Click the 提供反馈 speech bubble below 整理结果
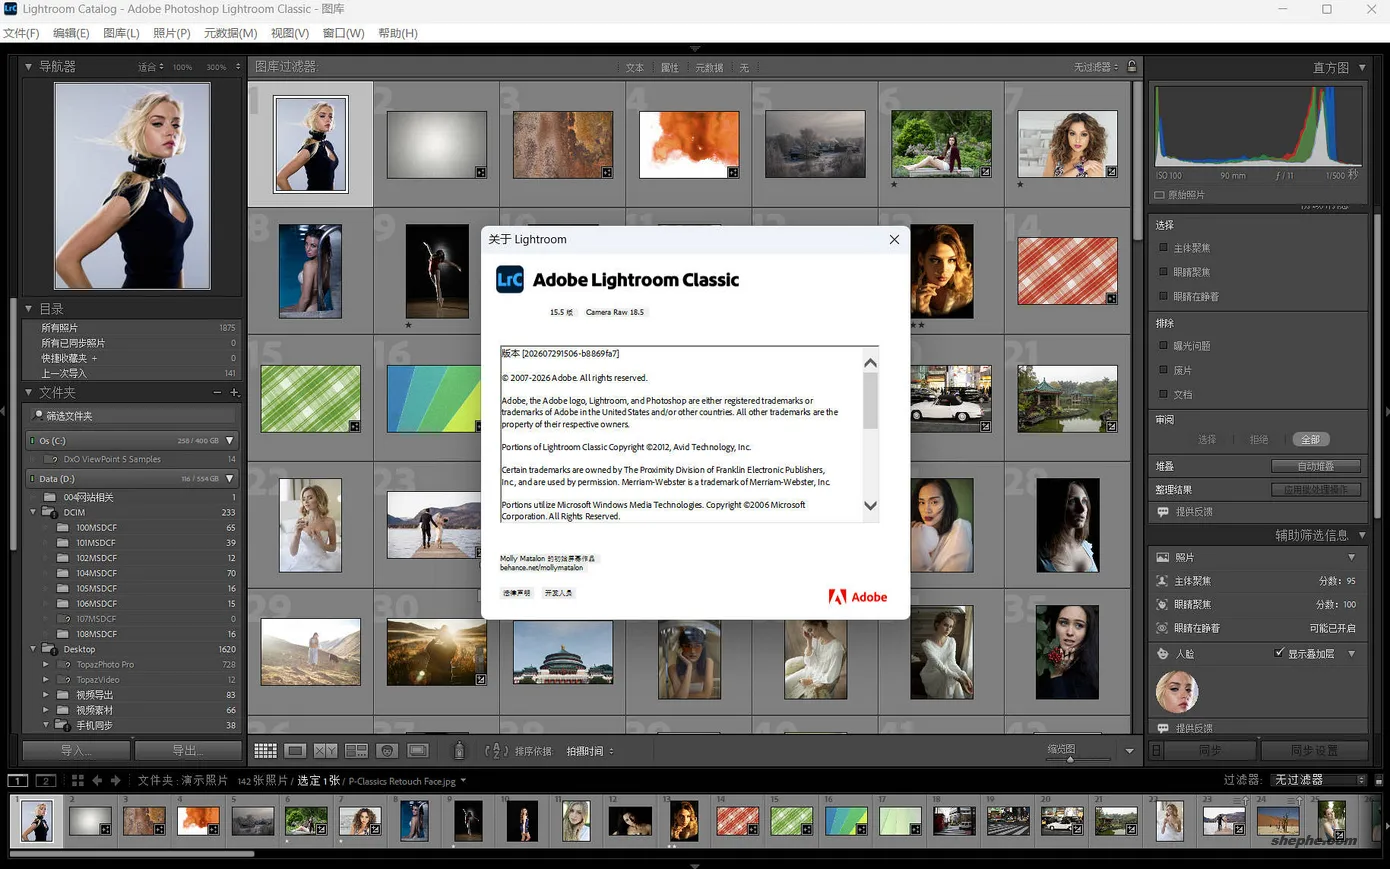 click(1163, 512)
